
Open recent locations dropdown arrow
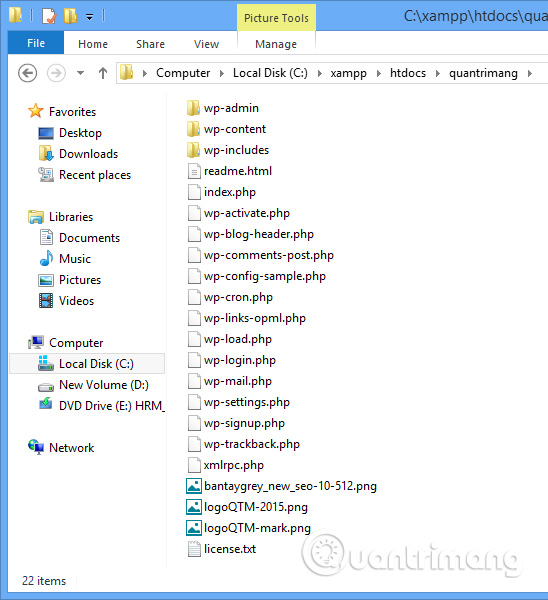[x=80, y=73]
